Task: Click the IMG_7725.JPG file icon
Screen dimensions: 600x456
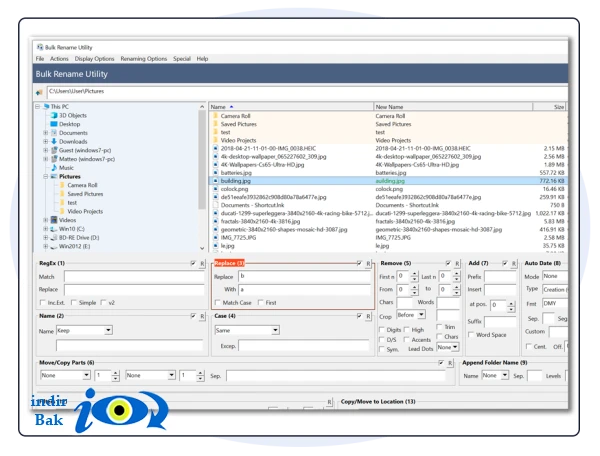Action: 215,238
